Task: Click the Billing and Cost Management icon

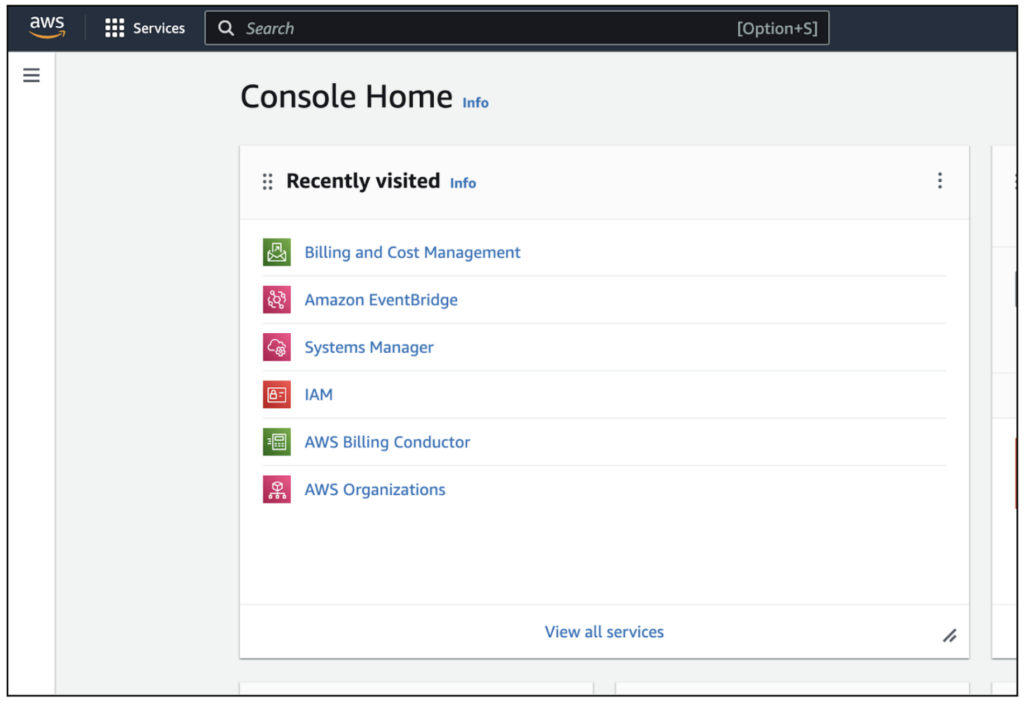Action: [276, 253]
